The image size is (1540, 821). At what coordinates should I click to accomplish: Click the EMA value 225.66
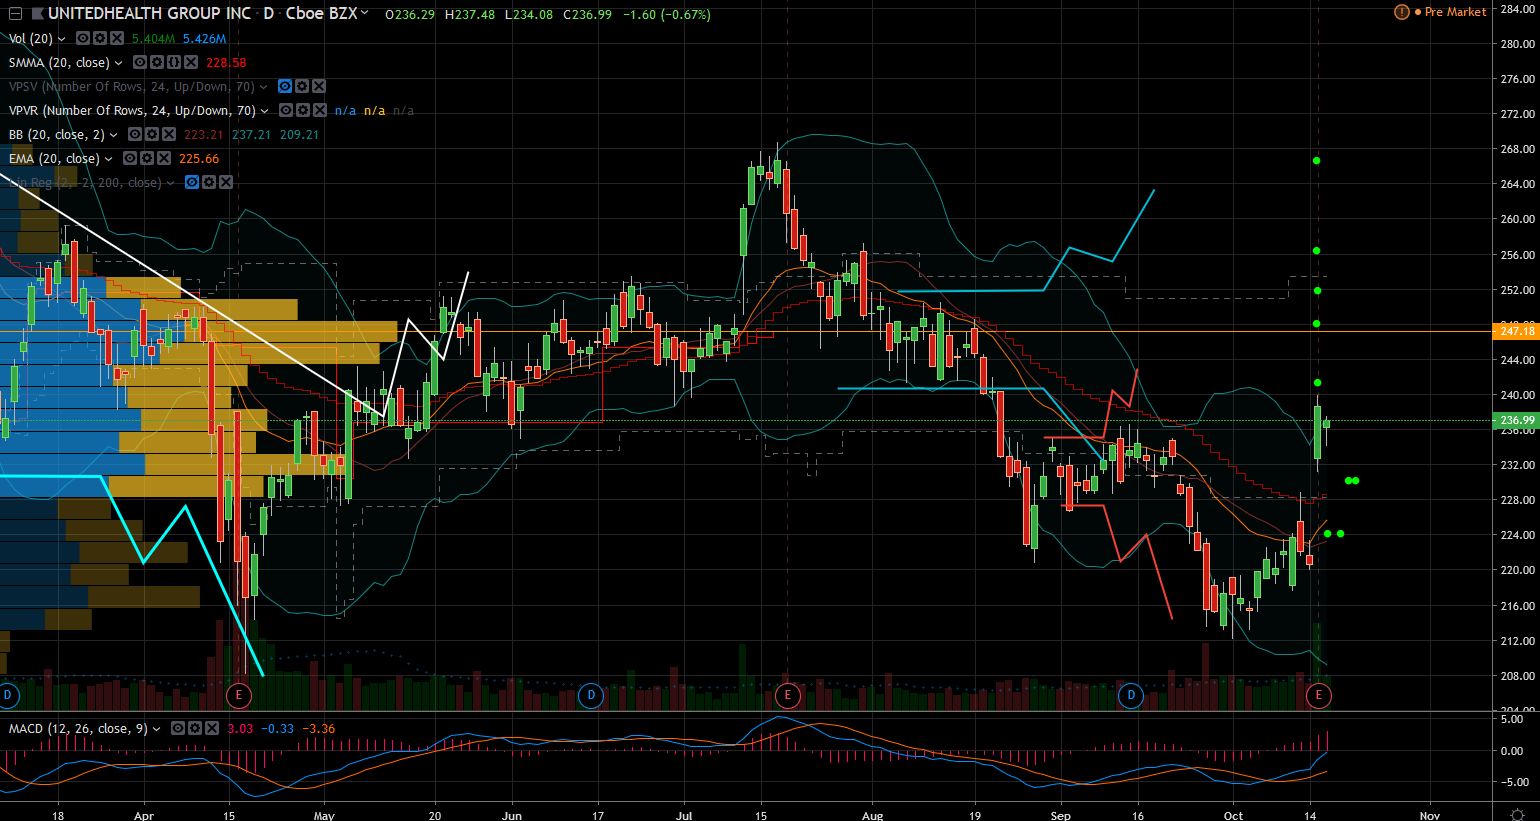(199, 159)
